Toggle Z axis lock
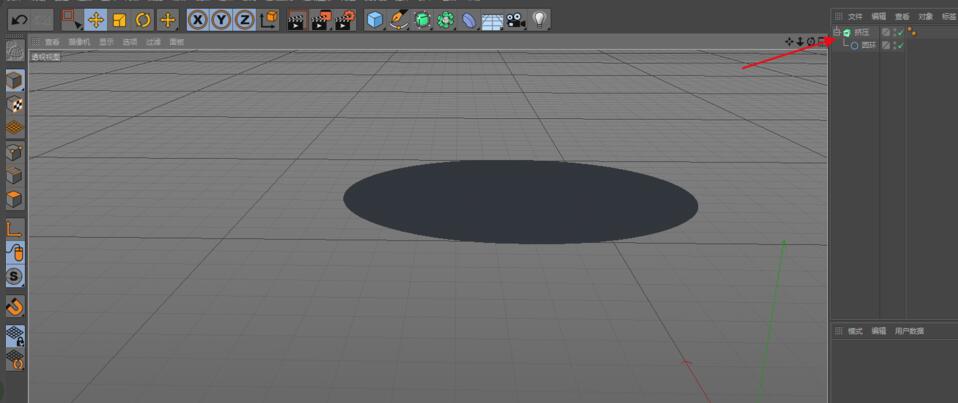This screenshot has width=958, height=403. (x=244, y=19)
